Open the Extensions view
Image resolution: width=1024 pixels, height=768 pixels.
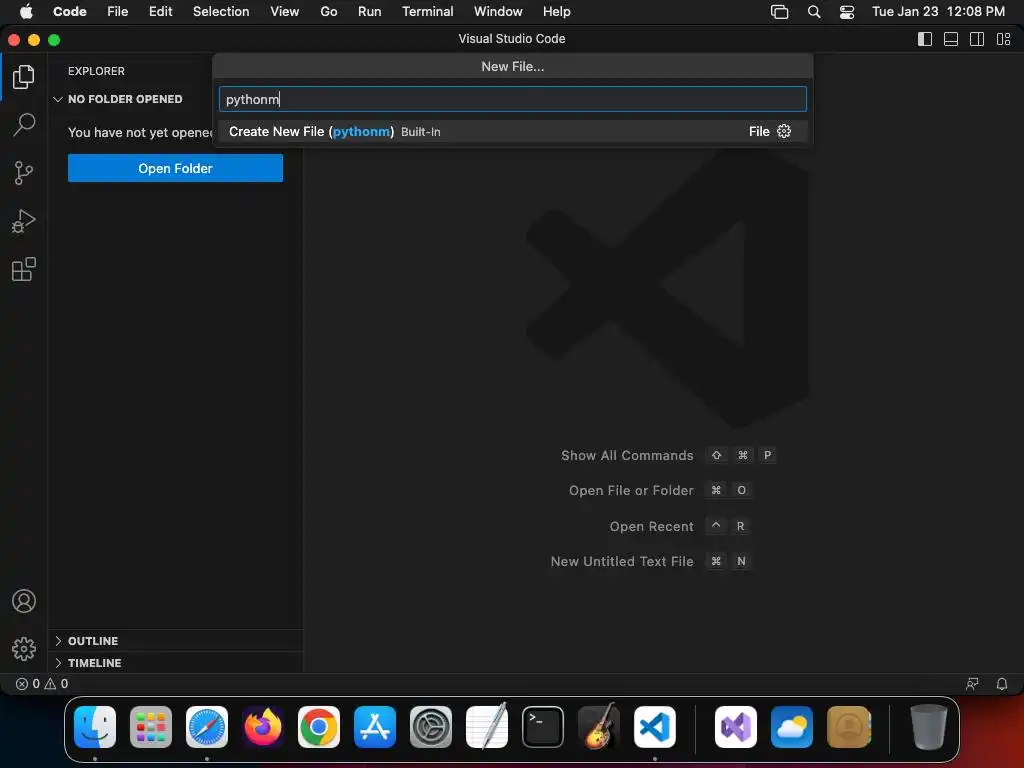24,269
